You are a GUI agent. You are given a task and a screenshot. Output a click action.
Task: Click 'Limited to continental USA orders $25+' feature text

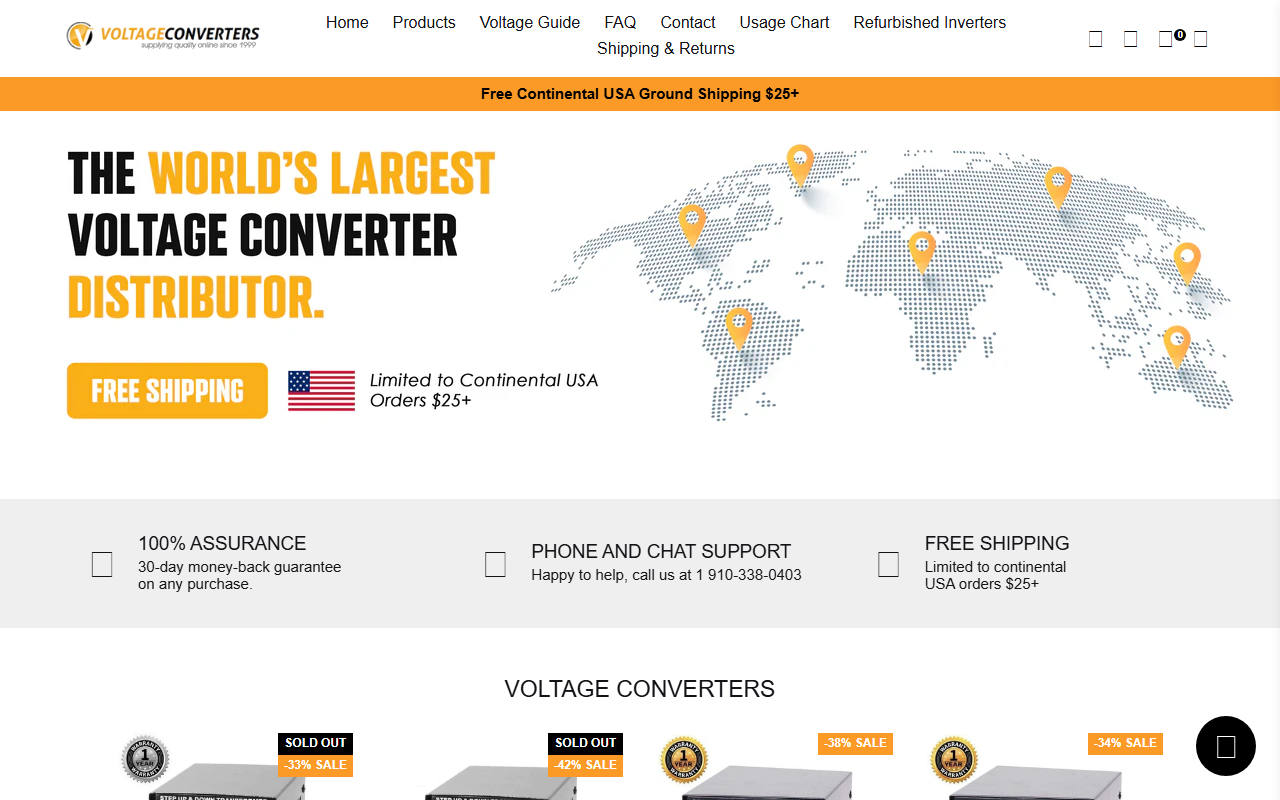point(996,575)
